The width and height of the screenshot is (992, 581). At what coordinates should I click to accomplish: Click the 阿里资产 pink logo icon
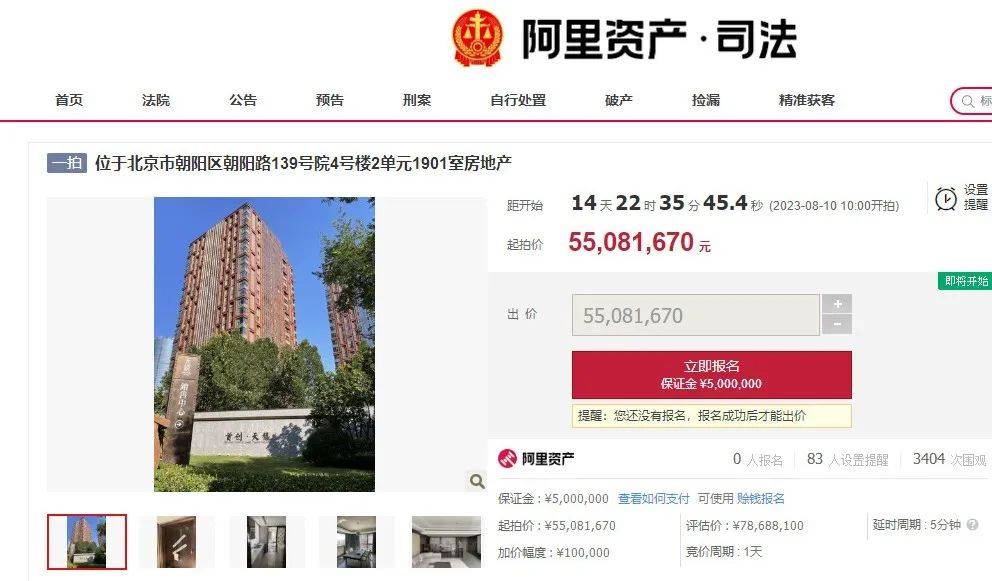[x=507, y=458]
